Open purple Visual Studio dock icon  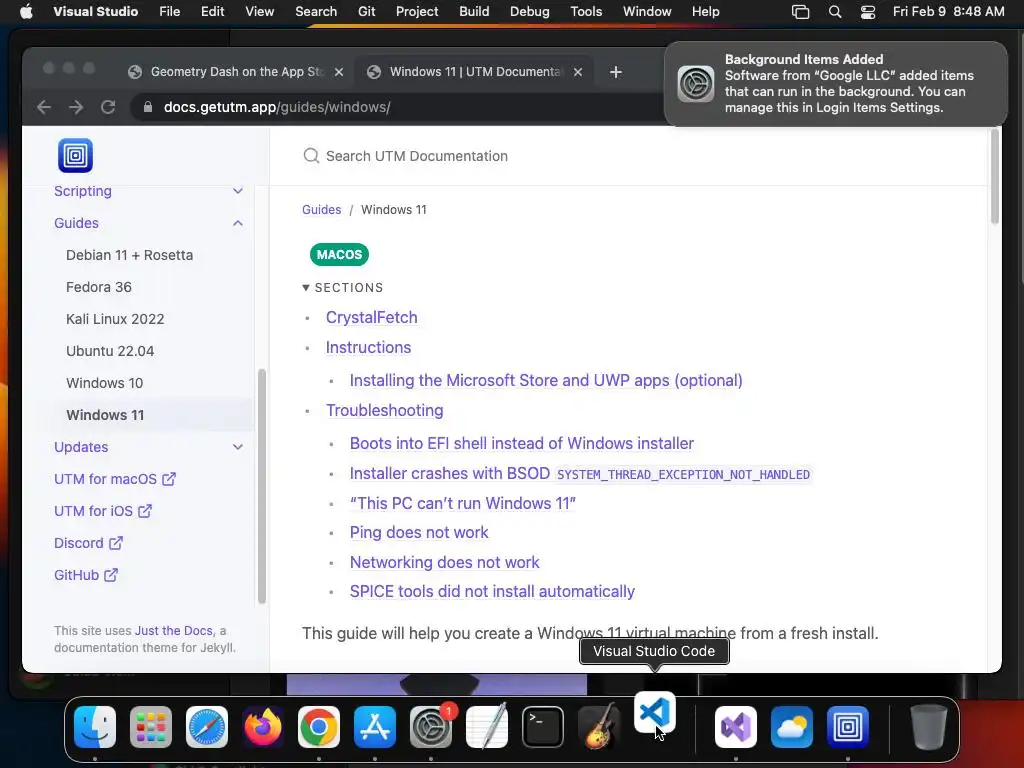(x=736, y=726)
